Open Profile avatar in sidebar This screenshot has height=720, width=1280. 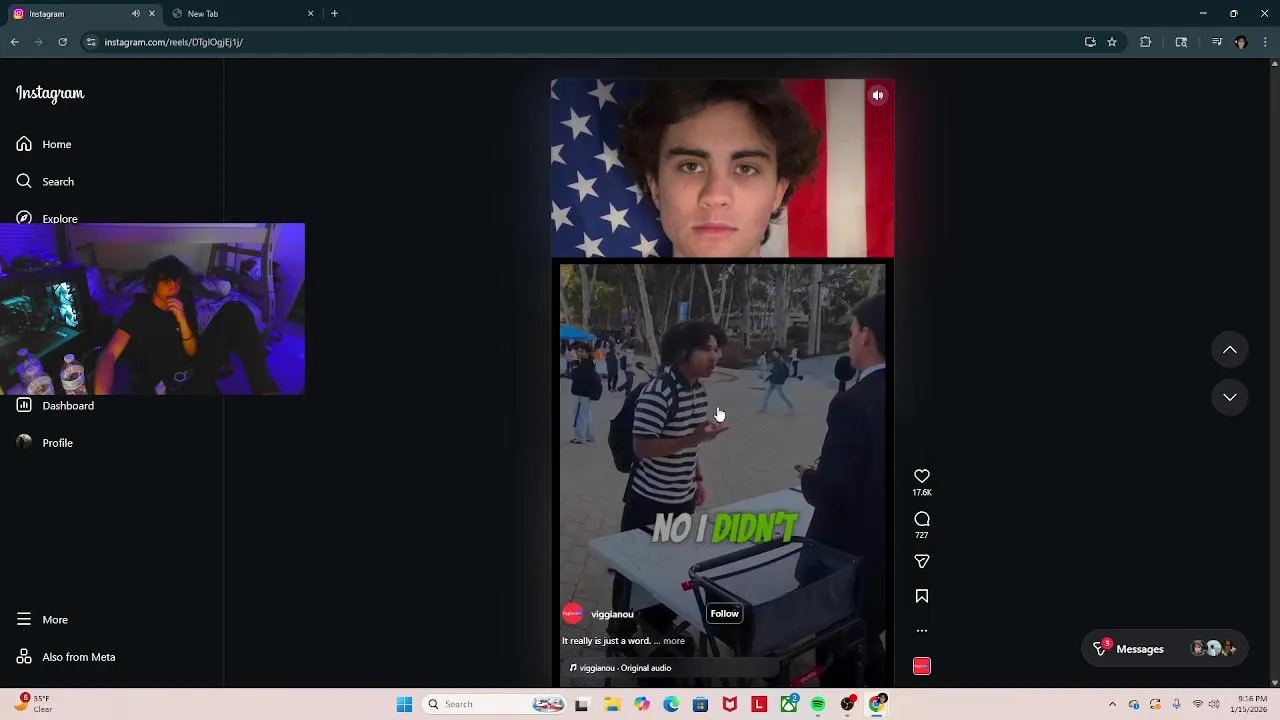[24, 442]
